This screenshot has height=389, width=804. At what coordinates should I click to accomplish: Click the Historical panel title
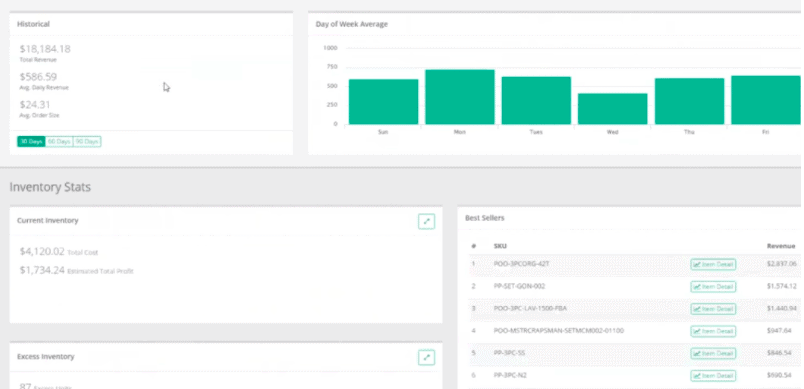tap(33, 24)
